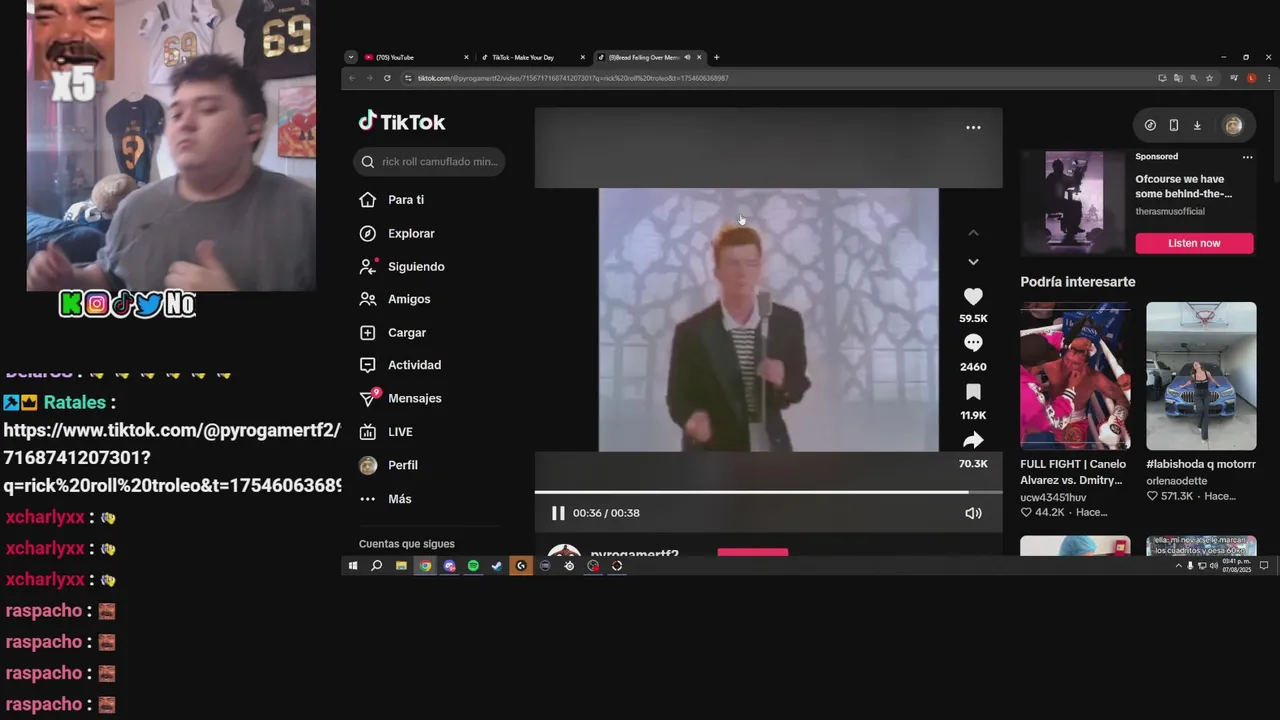This screenshot has width=1280, height=720.
Task: Open Para ti feed in TikTok sidebar
Action: (392, 200)
